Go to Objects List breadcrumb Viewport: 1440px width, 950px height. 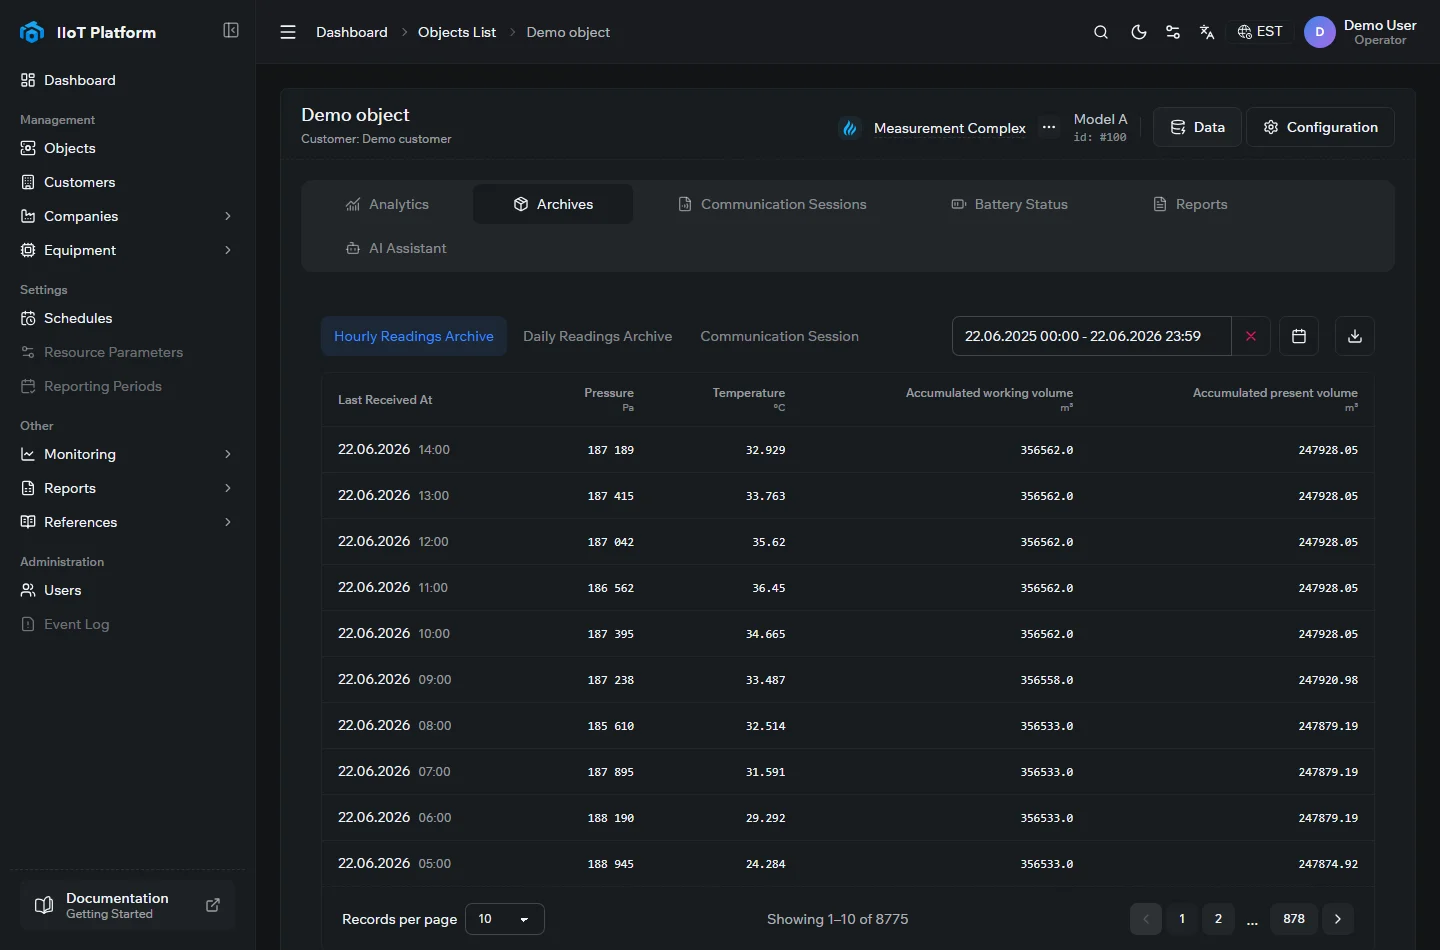[x=457, y=32]
